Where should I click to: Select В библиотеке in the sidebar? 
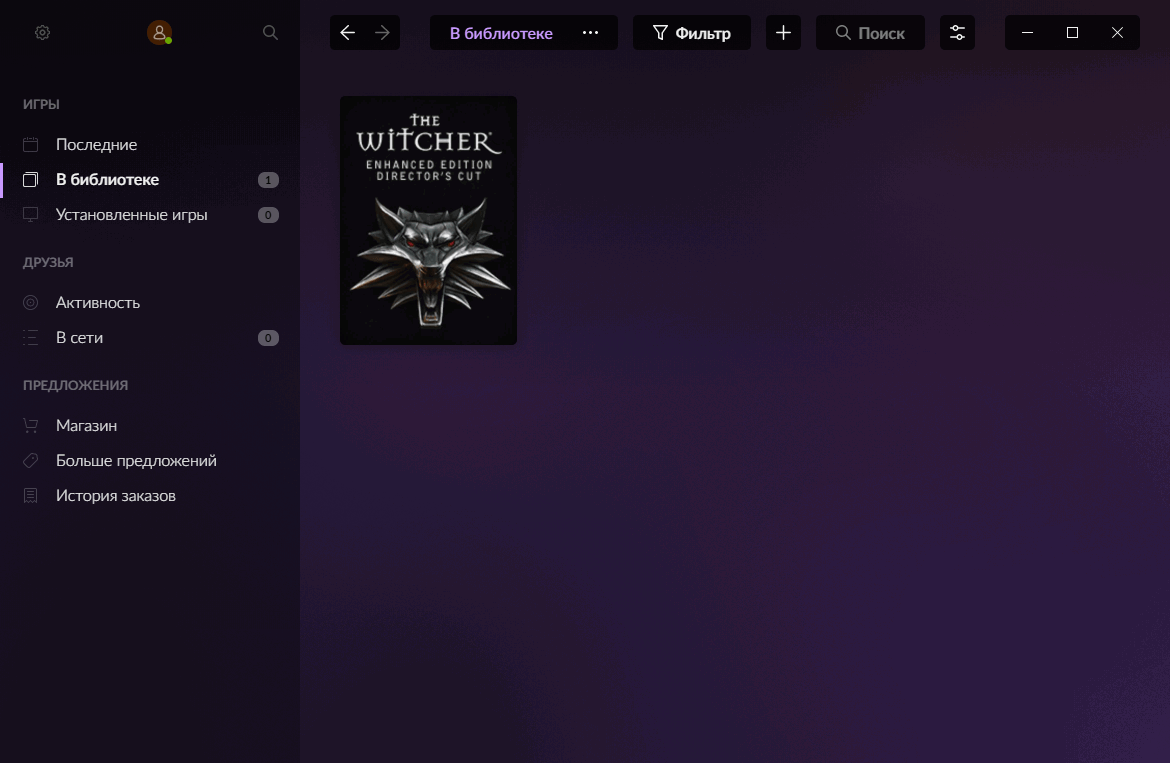click(107, 179)
